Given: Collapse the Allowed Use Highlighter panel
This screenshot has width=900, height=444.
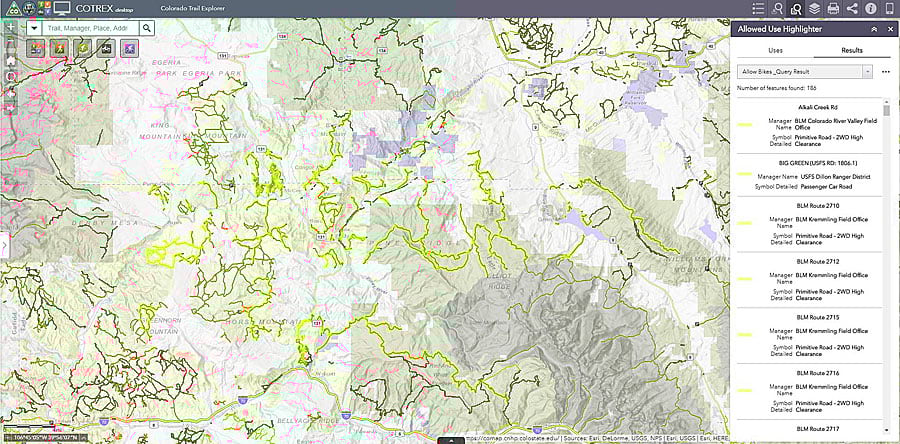Looking at the screenshot, I should click(874, 29).
